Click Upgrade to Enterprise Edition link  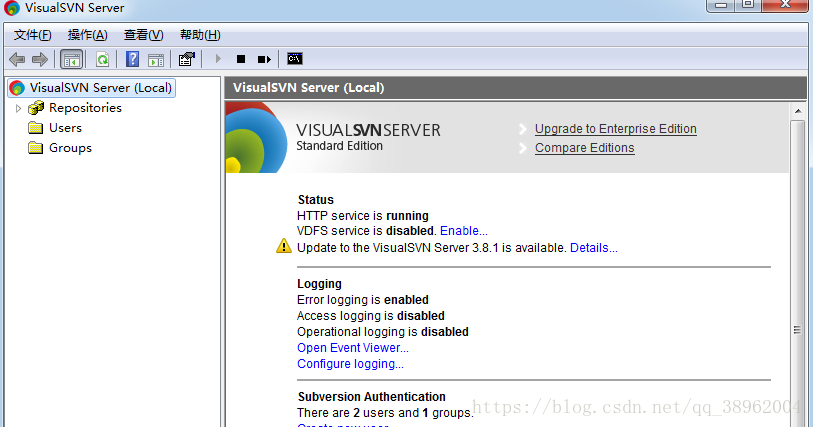coord(615,129)
